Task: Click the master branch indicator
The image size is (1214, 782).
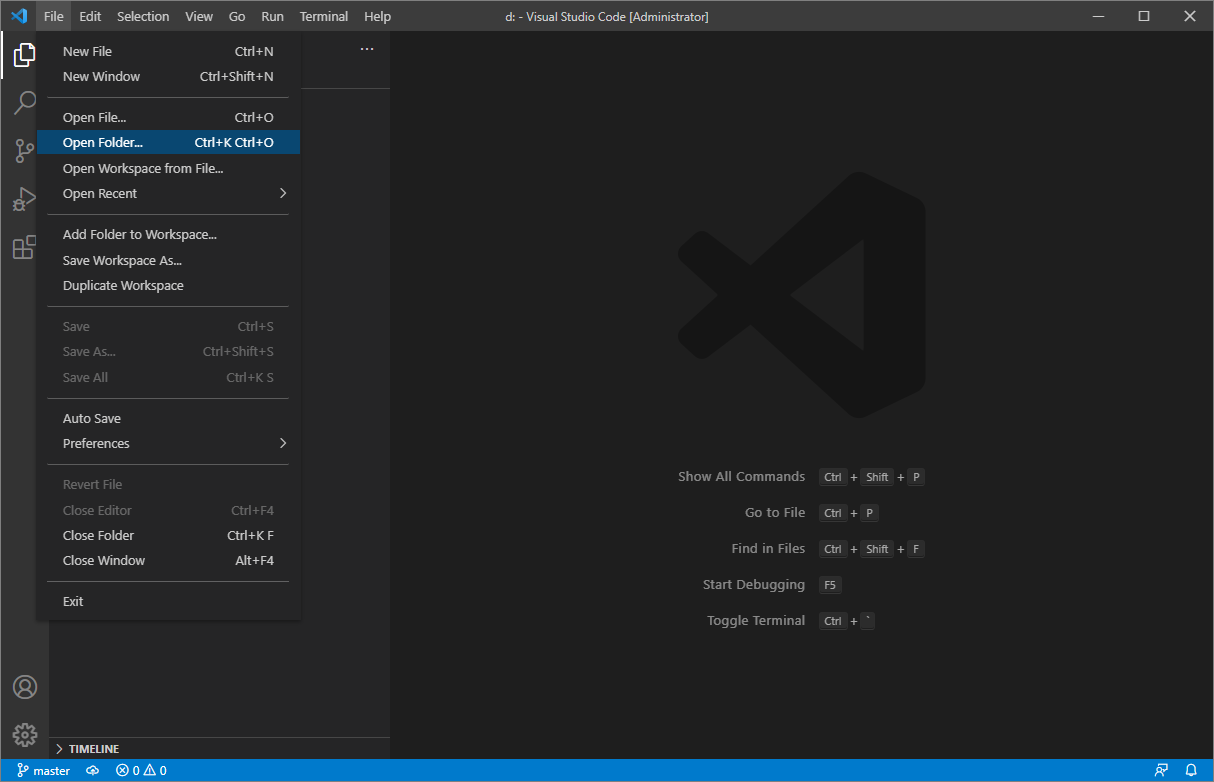Action: pos(43,770)
